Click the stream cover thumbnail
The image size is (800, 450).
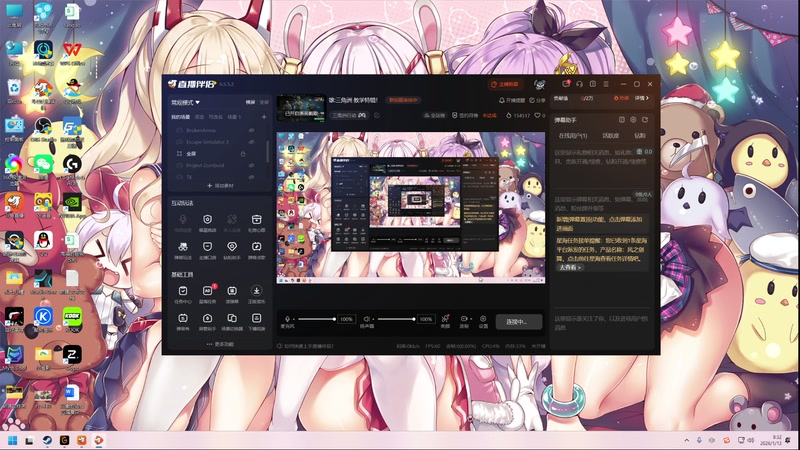pos(301,108)
